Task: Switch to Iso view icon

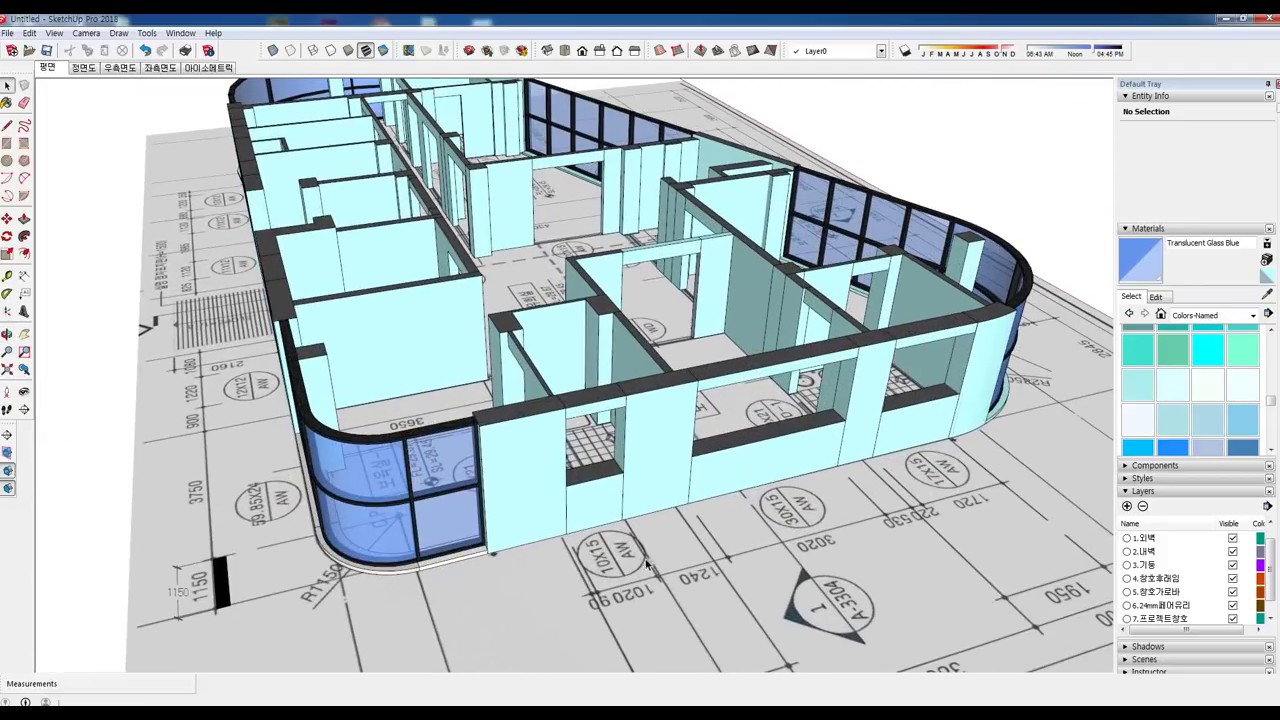Action: coord(547,50)
